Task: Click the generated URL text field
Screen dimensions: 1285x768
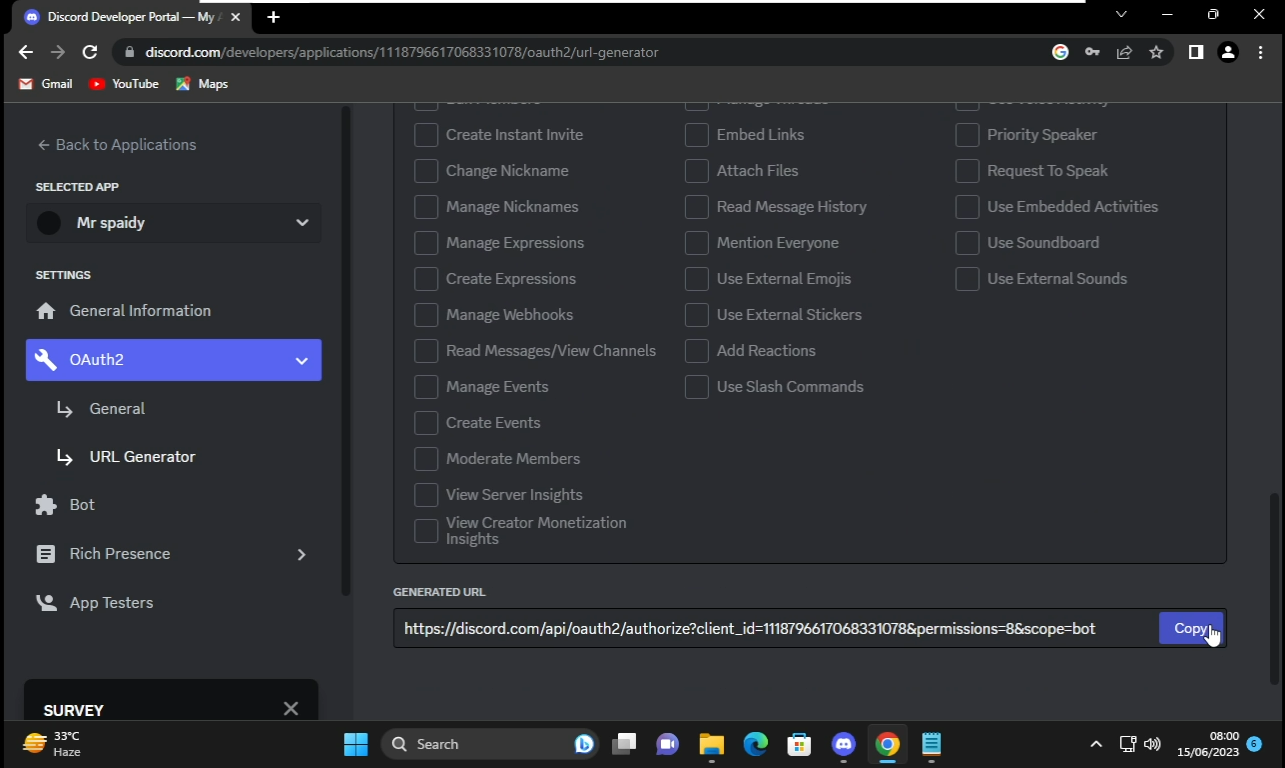Action: (x=775, y=628)
